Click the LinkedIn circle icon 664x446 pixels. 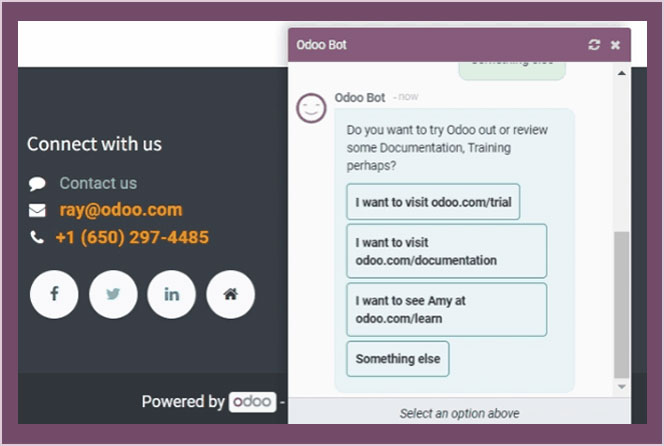coord(172,294)
